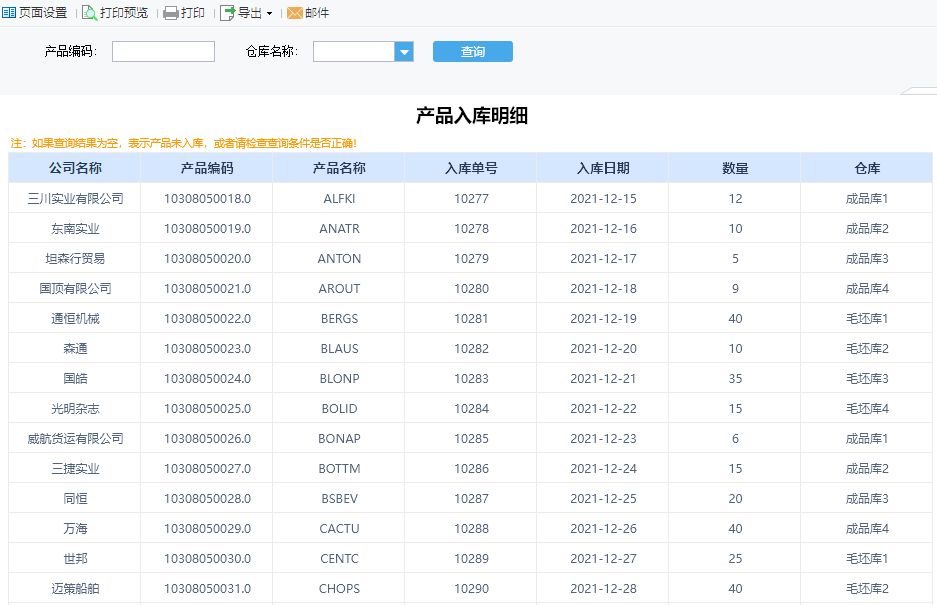This screenshot has width=937, height=605.
Task: Focus the 产品编码 input field
Action: pos(163,52)
